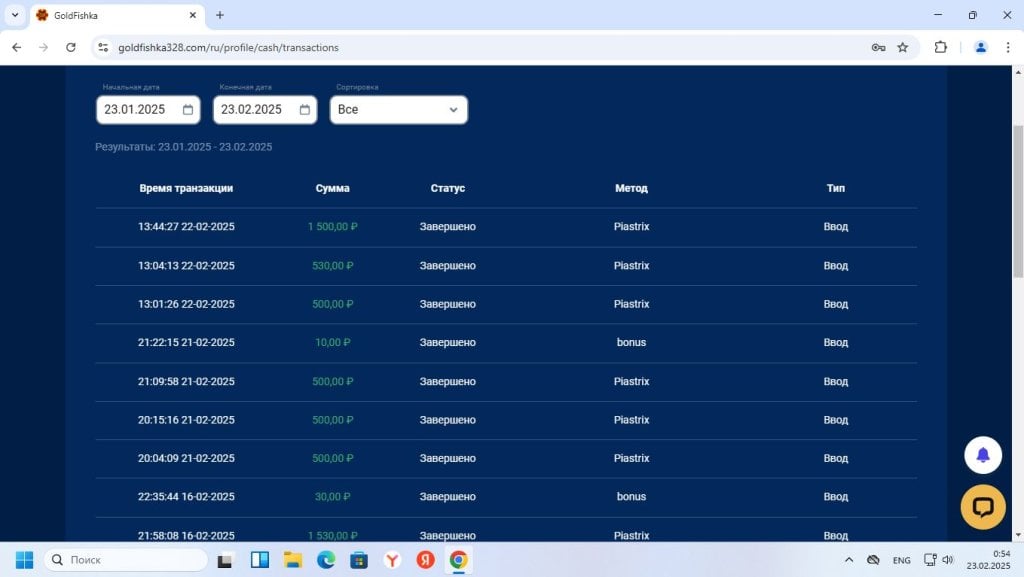Open the Windows Start menu
The height and width of the screenshot is (577, 1024).
tap(24, 559)
